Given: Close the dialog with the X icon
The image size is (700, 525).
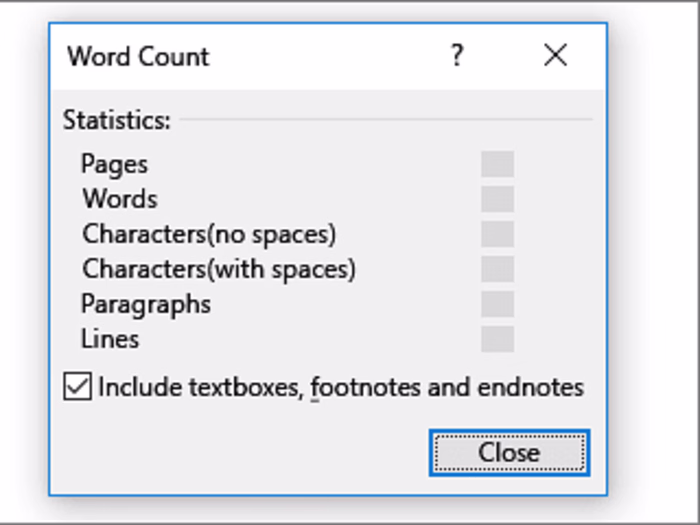Looking at the screenshot, I should (555, 56).
